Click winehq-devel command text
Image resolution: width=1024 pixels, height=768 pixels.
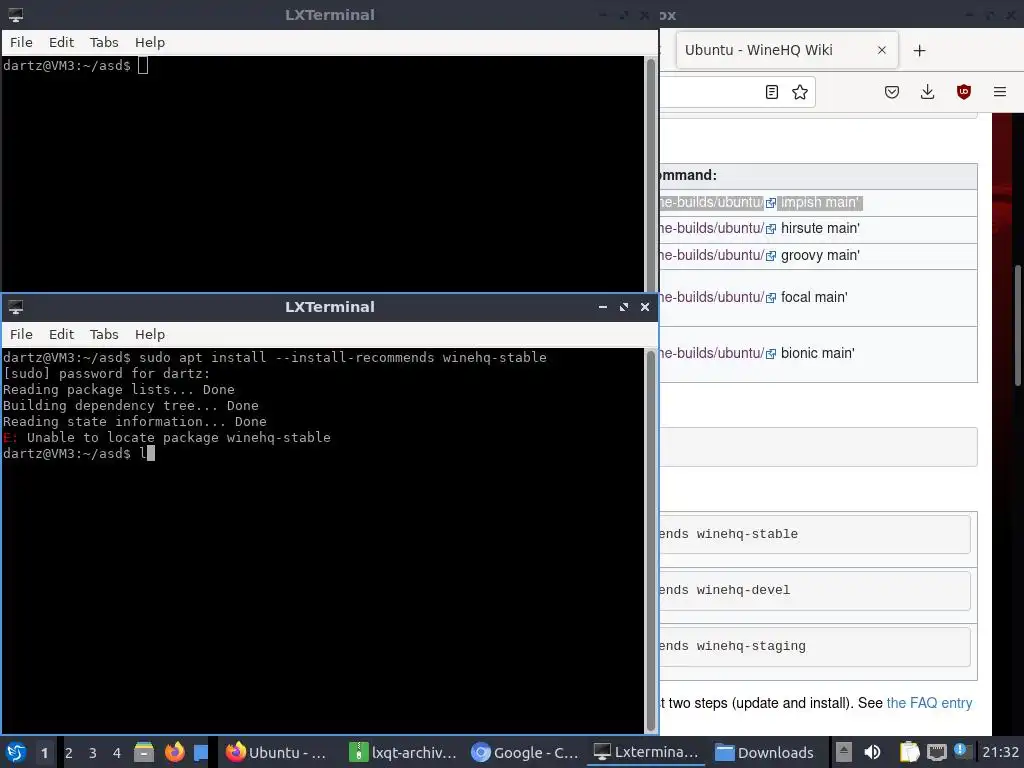point(725,590)
